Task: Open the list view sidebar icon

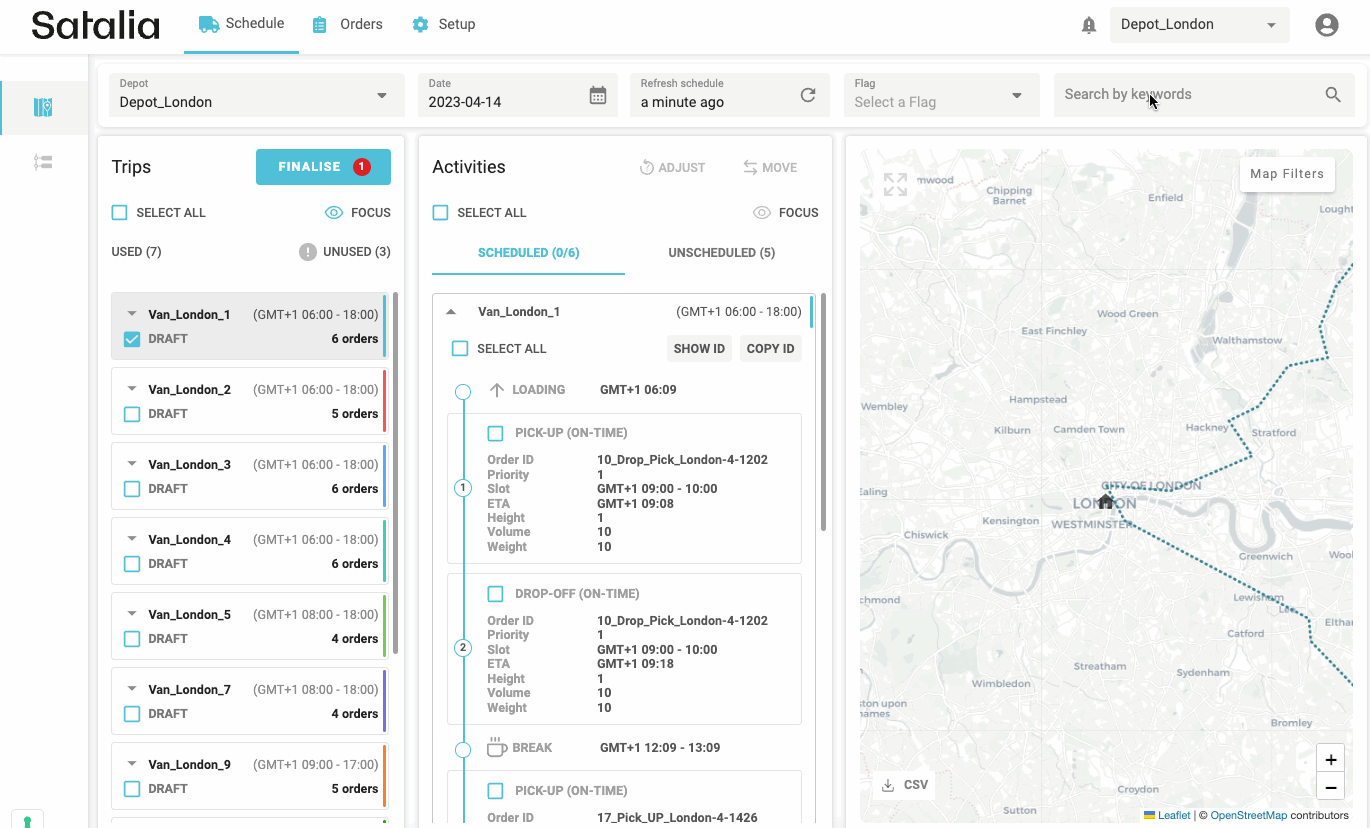Action: pyautogui.click(x=43, y=162)
